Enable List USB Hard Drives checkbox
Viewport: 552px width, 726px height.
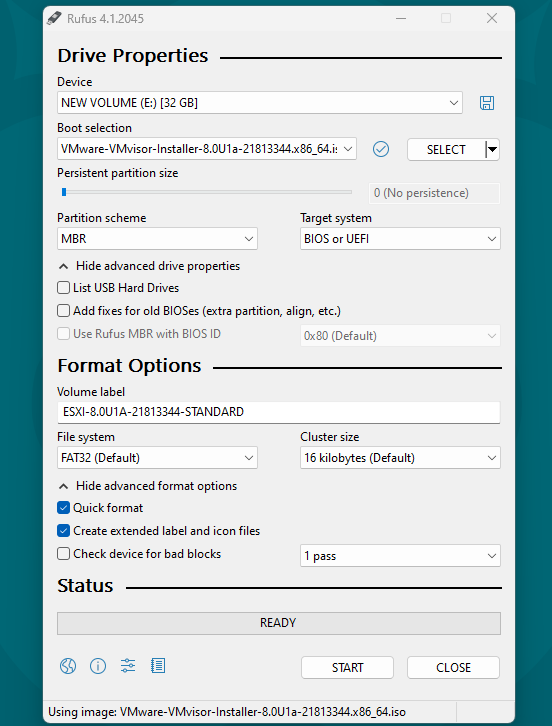[63, 288]
